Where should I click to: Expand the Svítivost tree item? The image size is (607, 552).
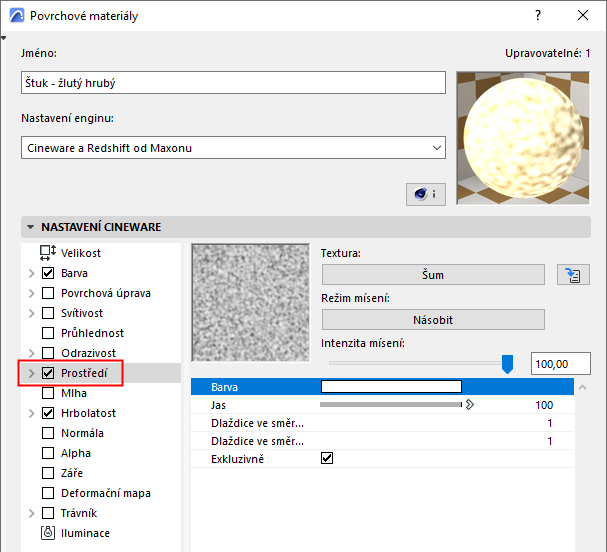(31, 313)
